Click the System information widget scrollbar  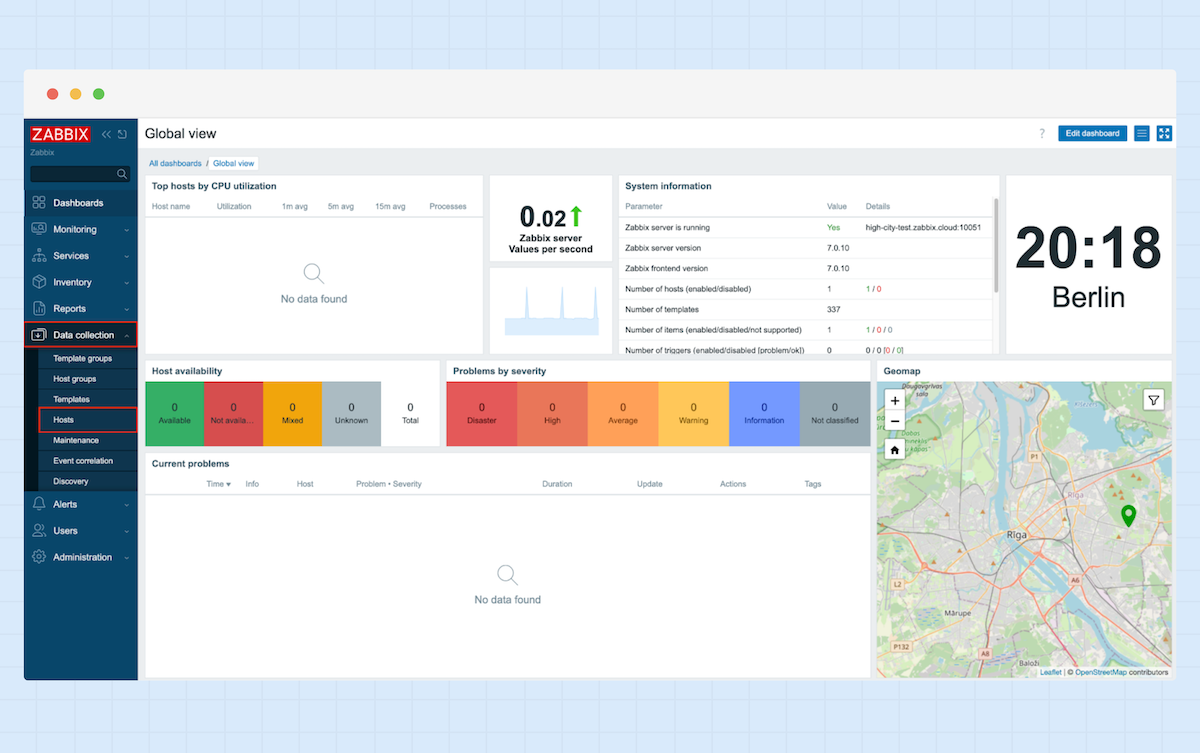996,245
